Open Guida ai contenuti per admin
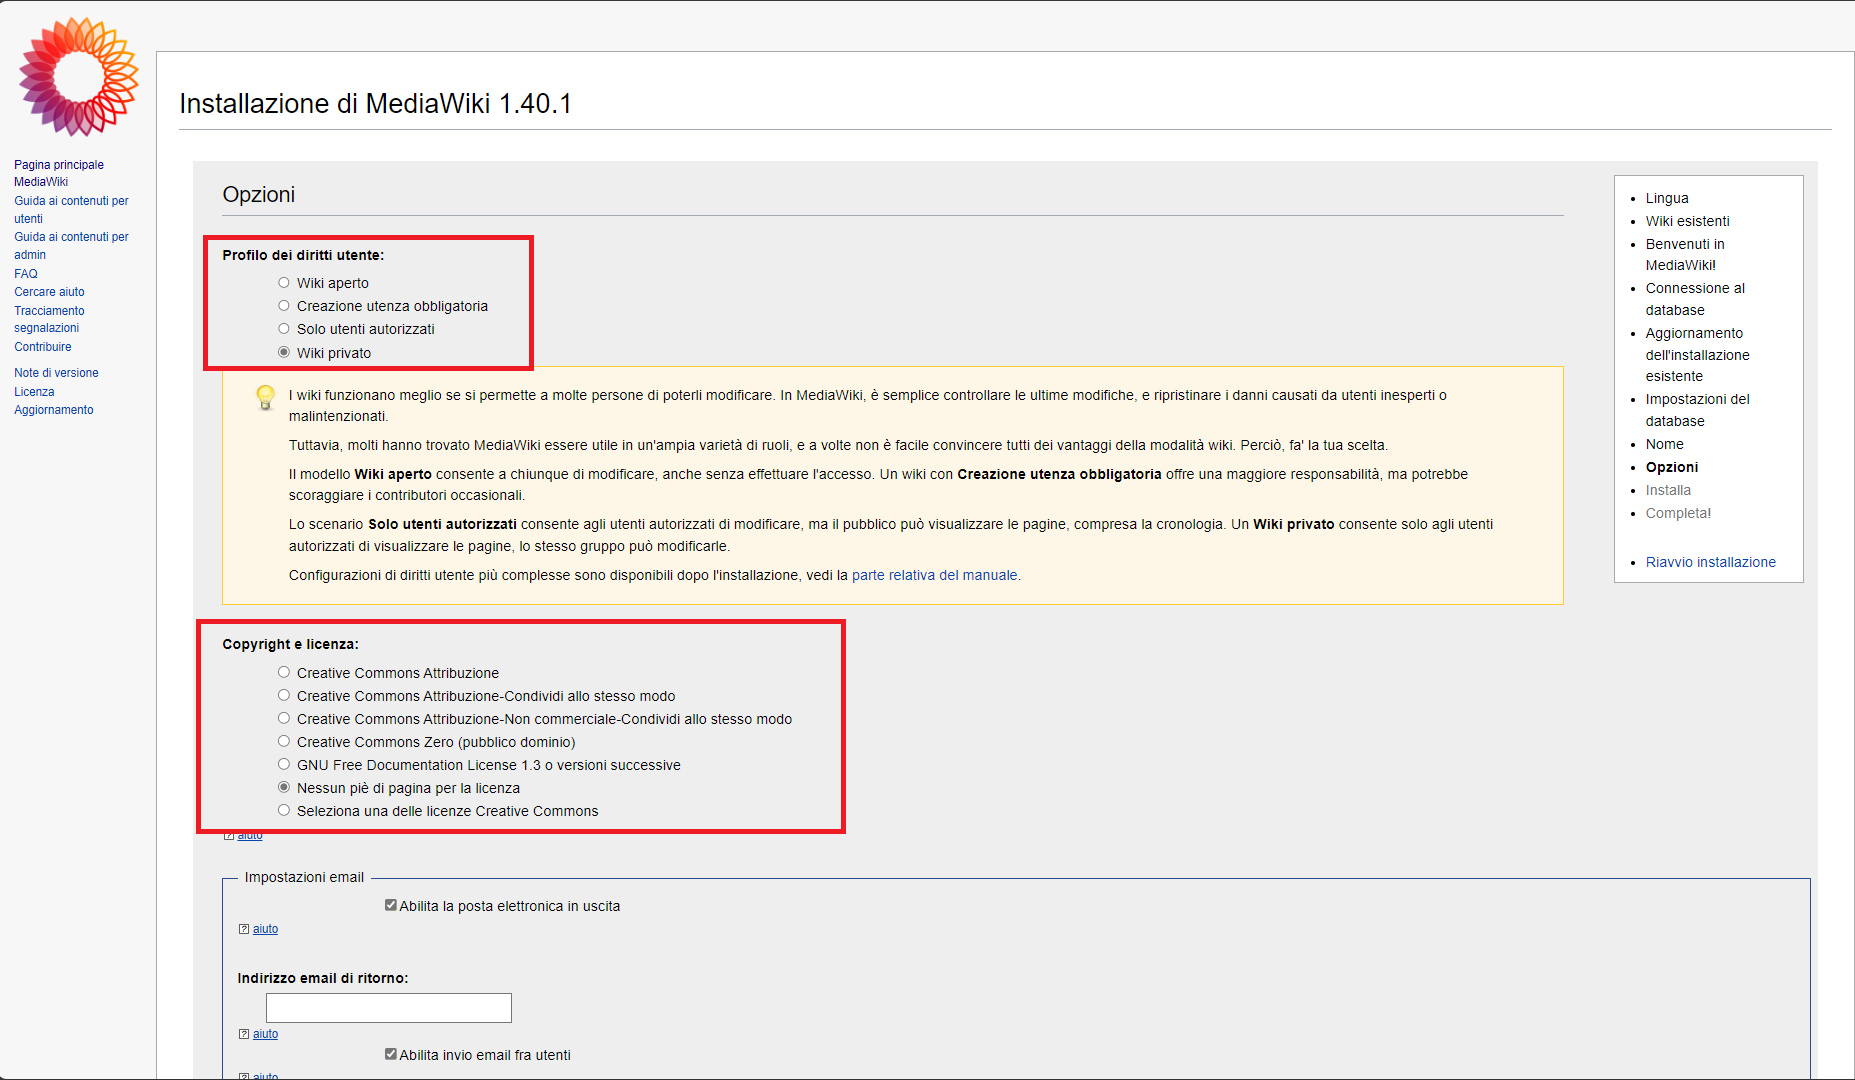 pos(71,246)
